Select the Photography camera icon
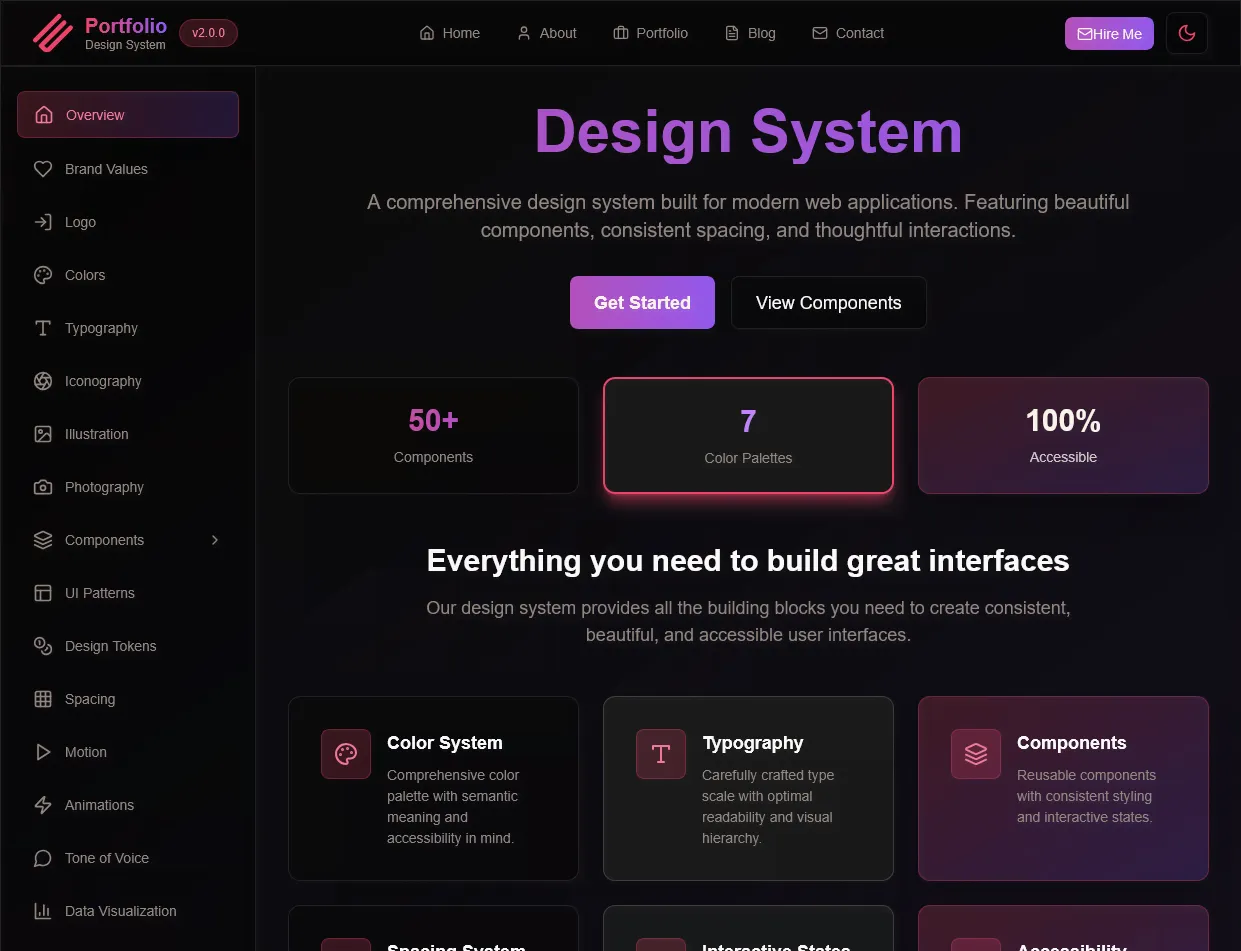 tap(43, 487)
